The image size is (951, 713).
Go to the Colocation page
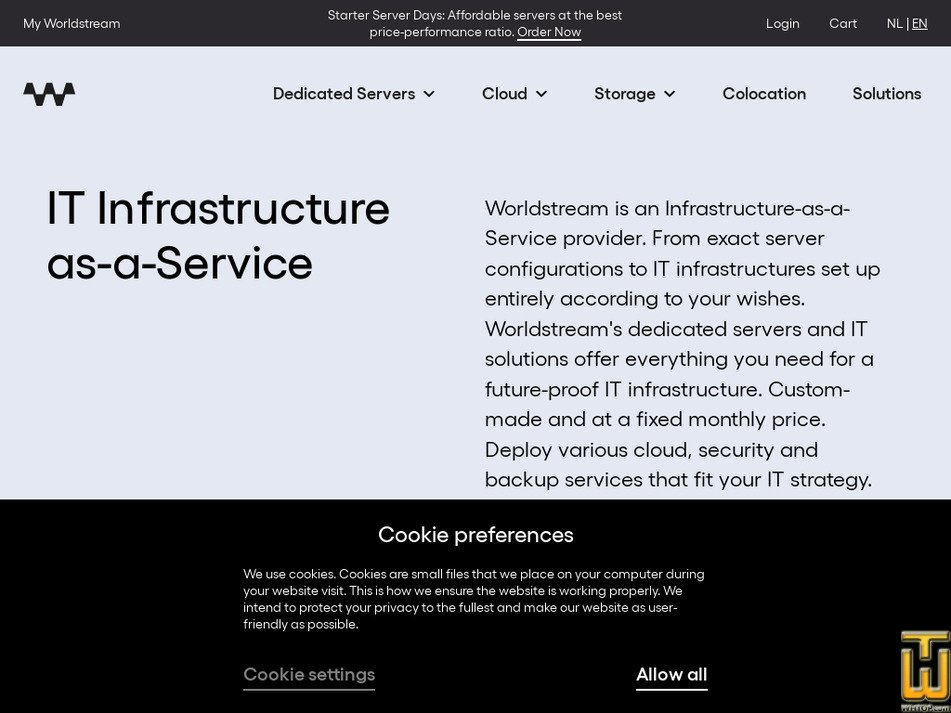(x=764, y=94)
